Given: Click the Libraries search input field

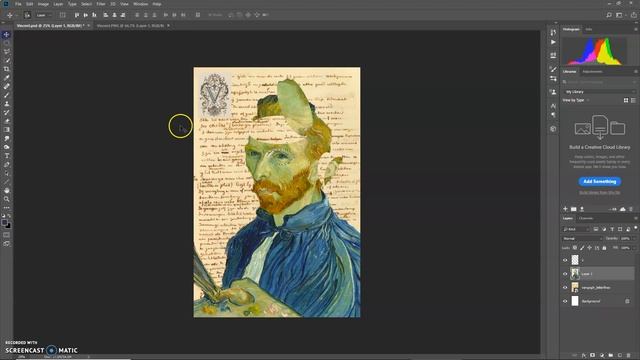Looking at the screenshot, I should click(599, 82).
